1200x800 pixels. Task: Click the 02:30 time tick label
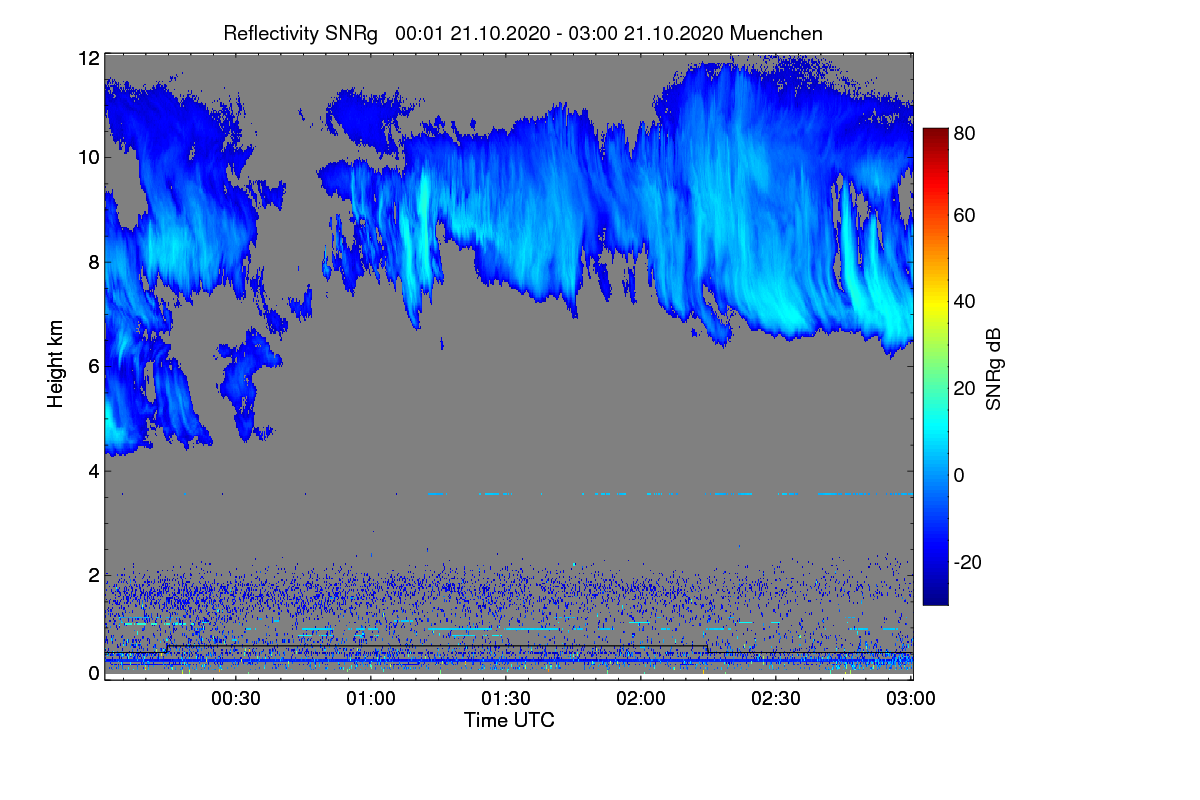pos(777,698)
